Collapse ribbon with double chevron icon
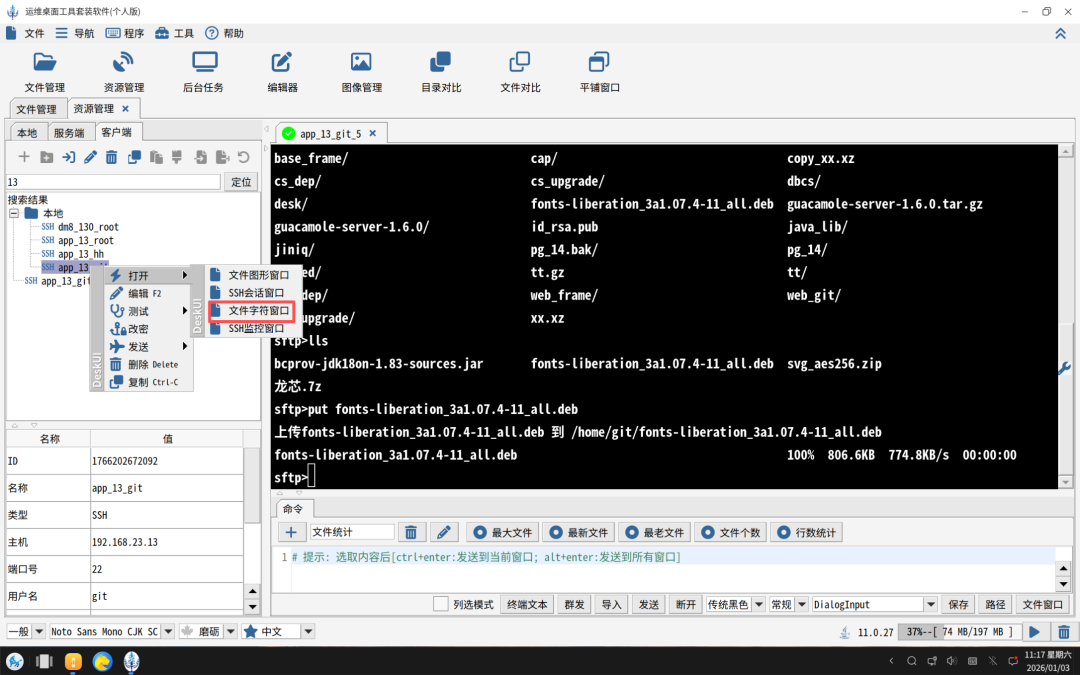The image size is (1080, 675). click(1061, 34)
